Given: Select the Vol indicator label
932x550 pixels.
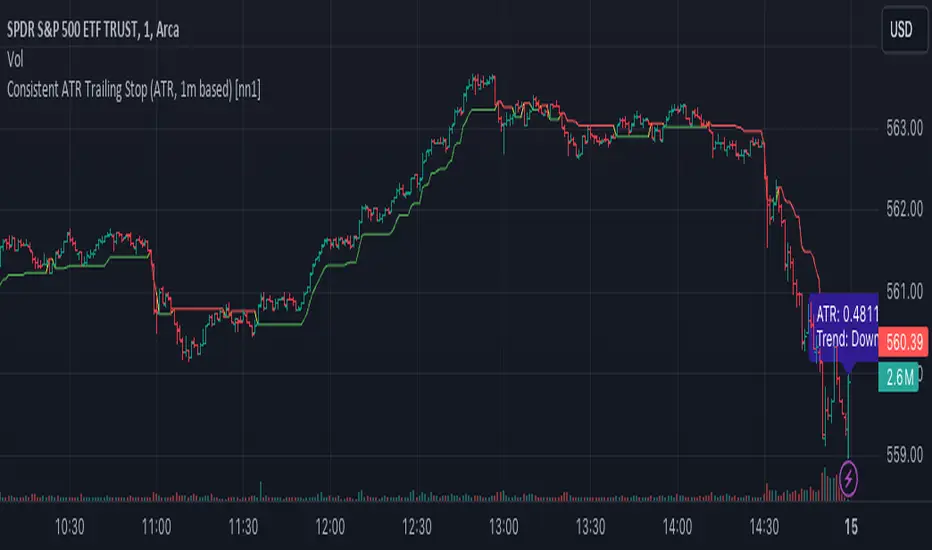Looking at the screenshot, I should click(x=15, y=59).
